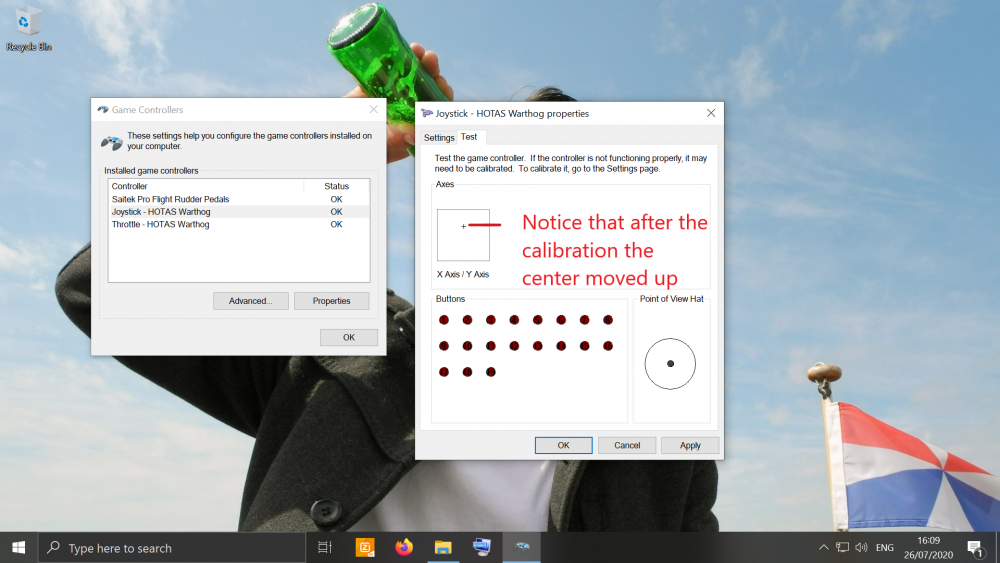Viewport: 1000px width, 563px height.
Task: Launch Firefox from the taskbar
Action: 404,547
